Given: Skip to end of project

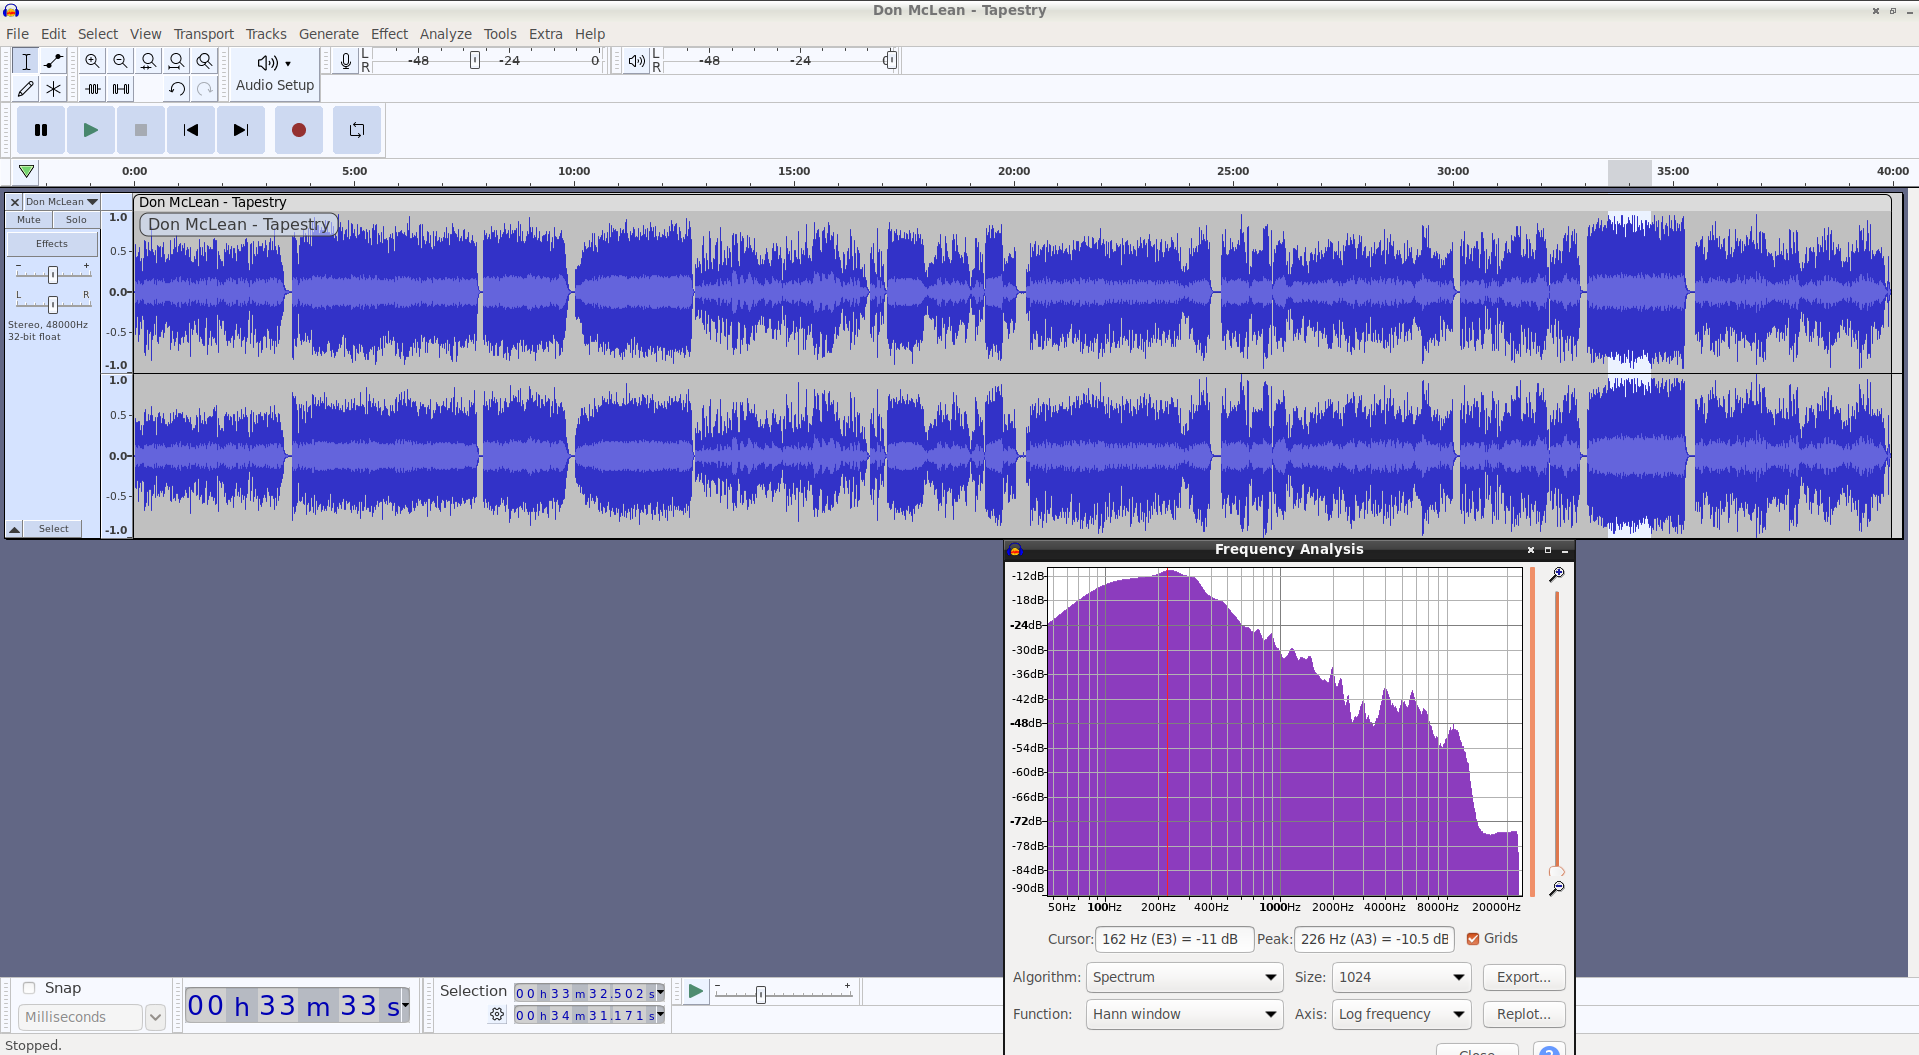Looking at the screenshot, I should coord(241,130).
